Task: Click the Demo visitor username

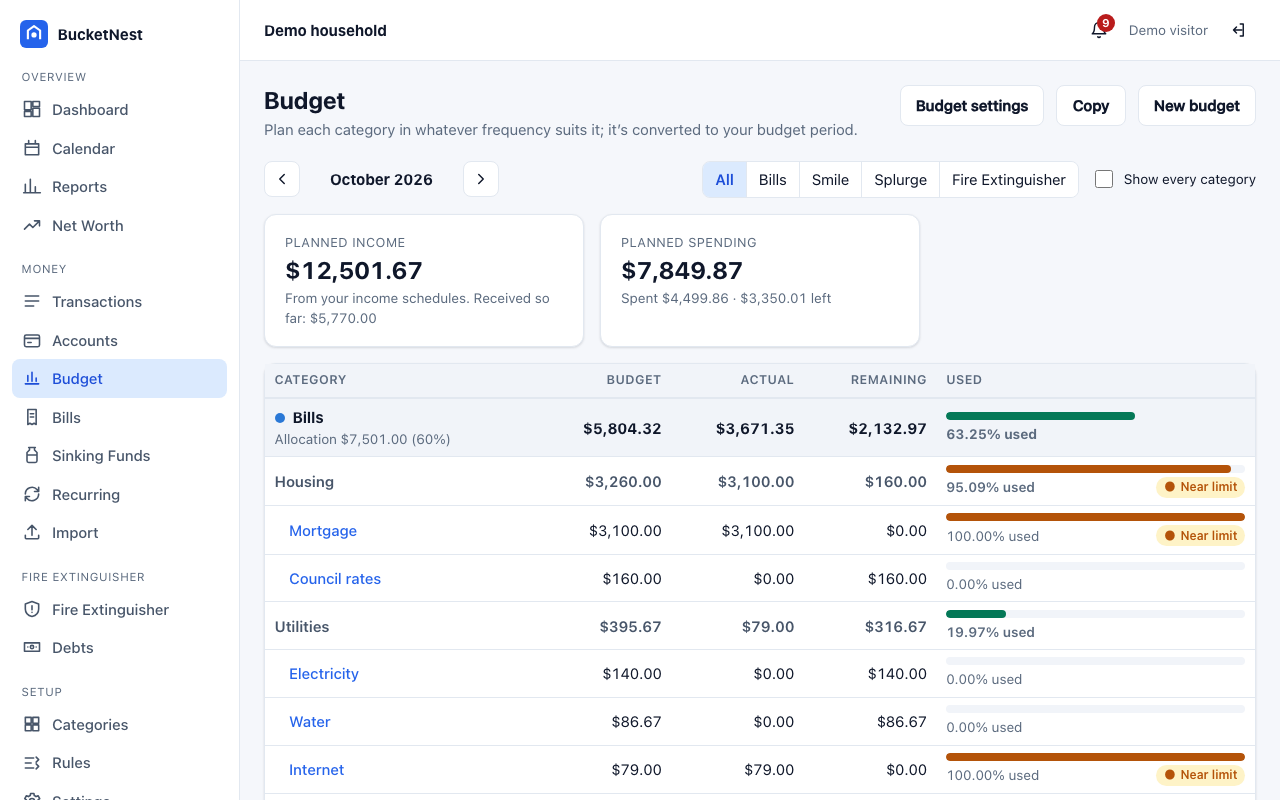Action: tap(1168, 30)
